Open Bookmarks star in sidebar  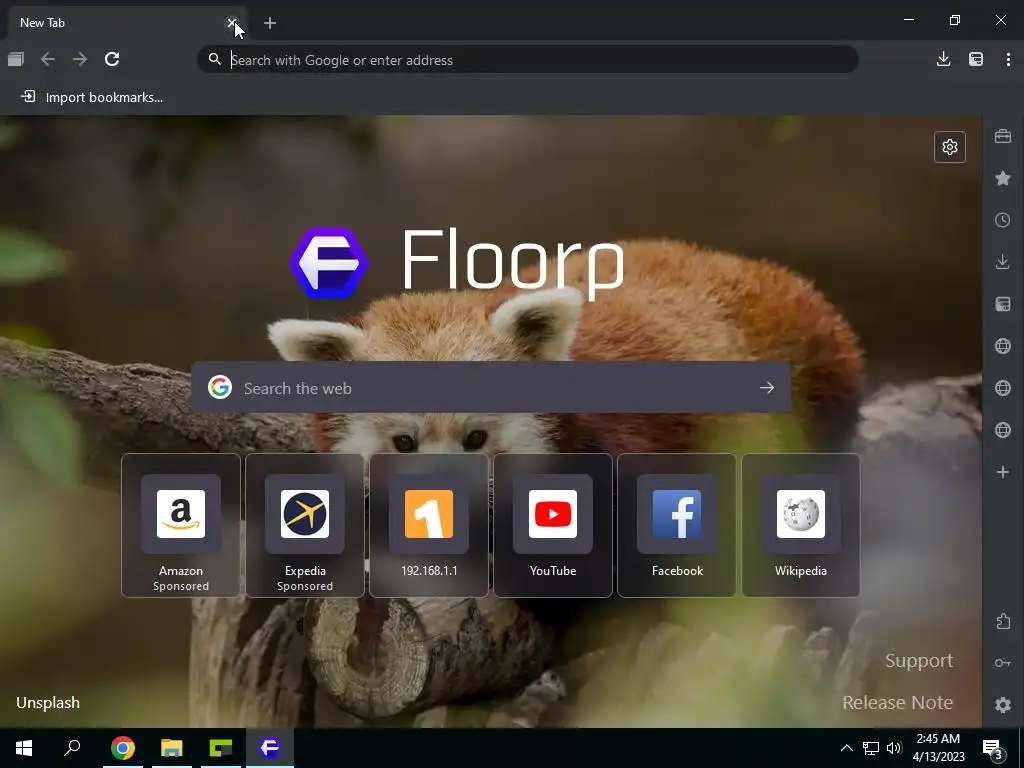pyautogui.click(x=1003, y=178)
